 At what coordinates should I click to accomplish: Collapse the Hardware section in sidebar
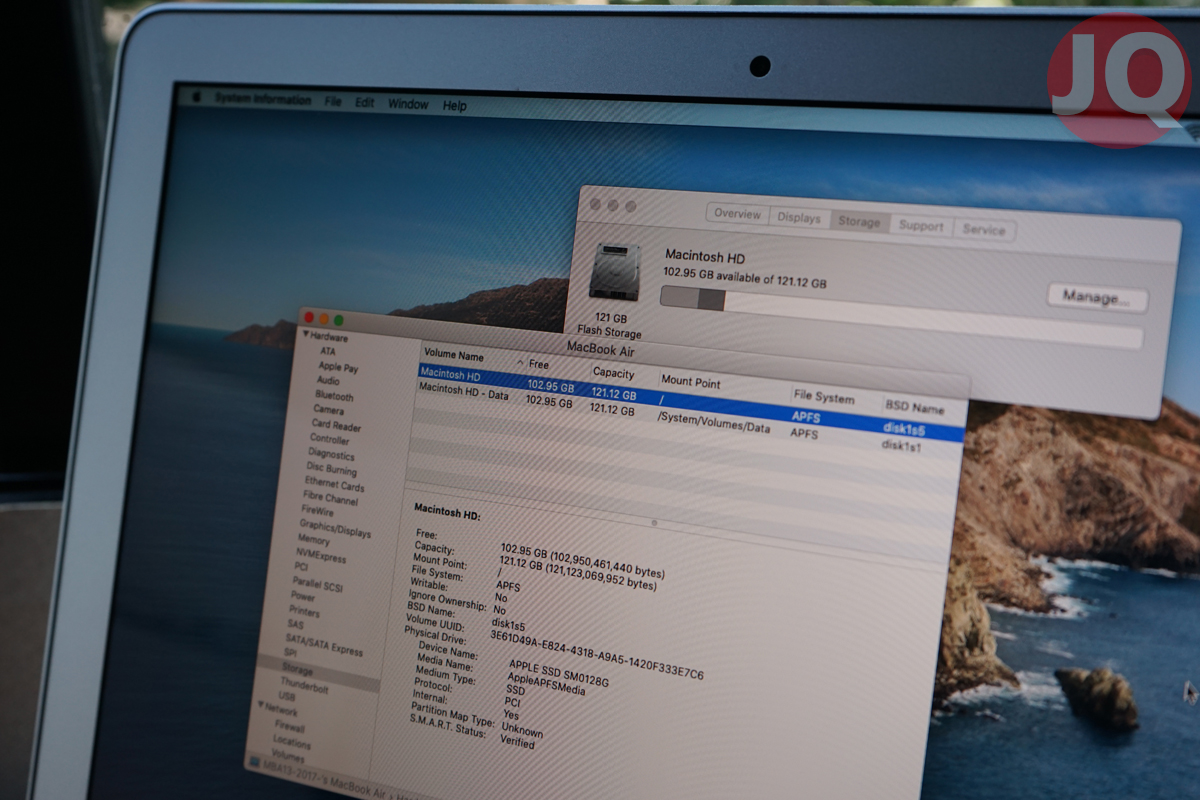(306, 335)
